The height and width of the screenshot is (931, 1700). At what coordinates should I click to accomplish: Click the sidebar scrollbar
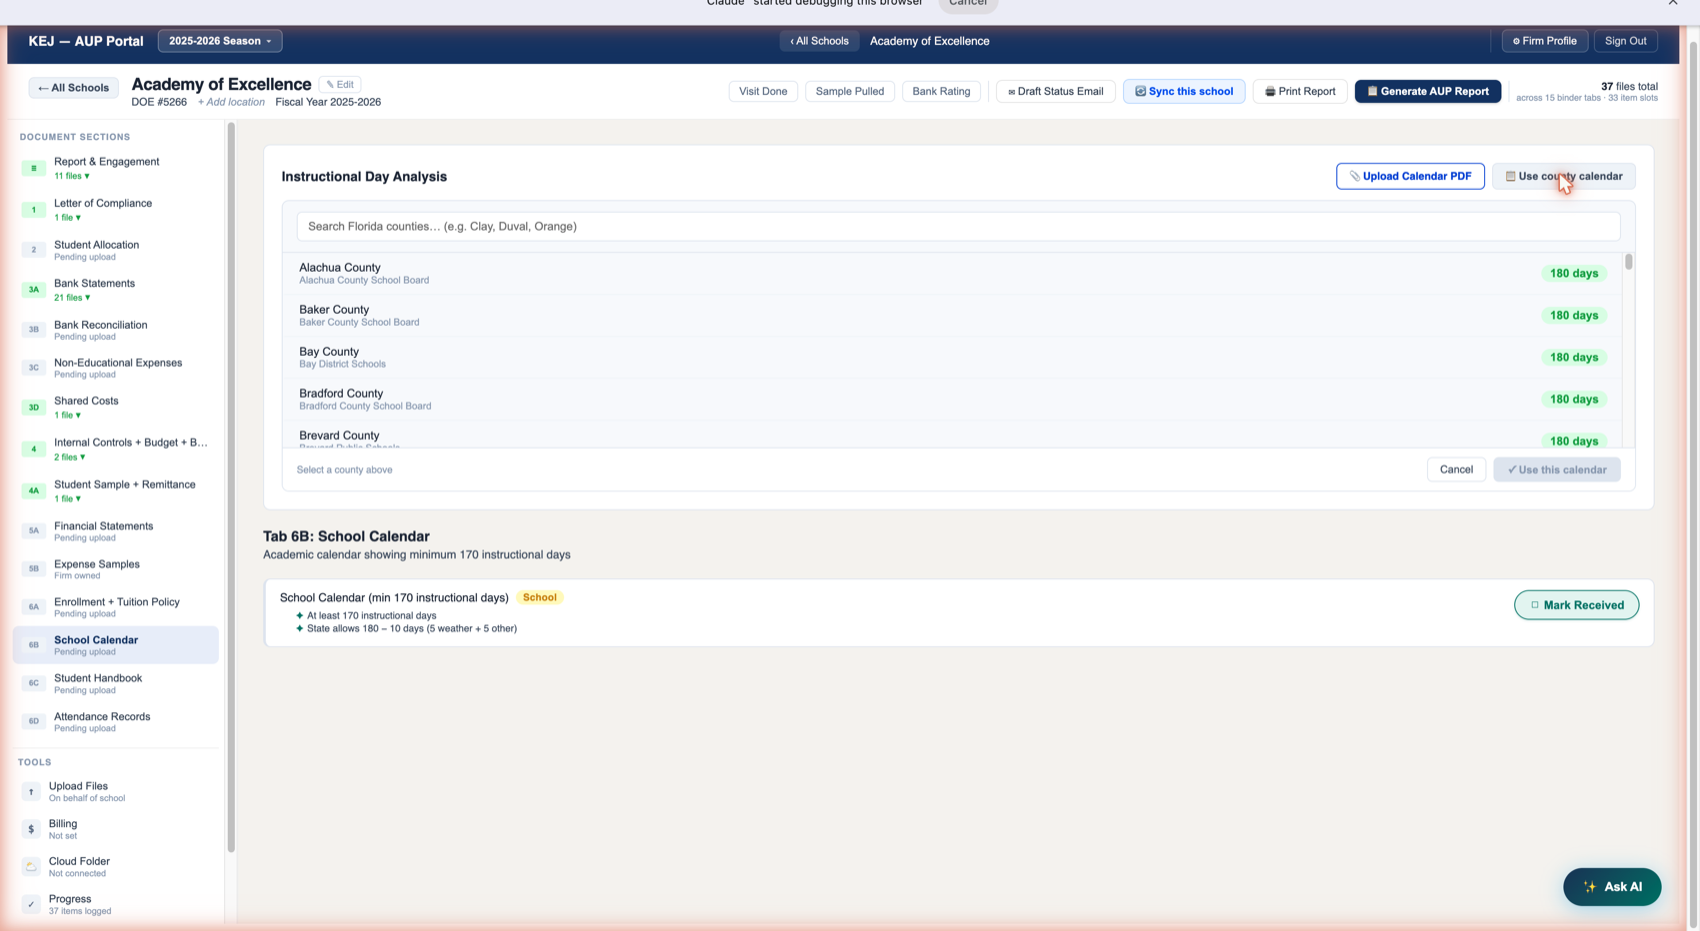coord(231,488)
